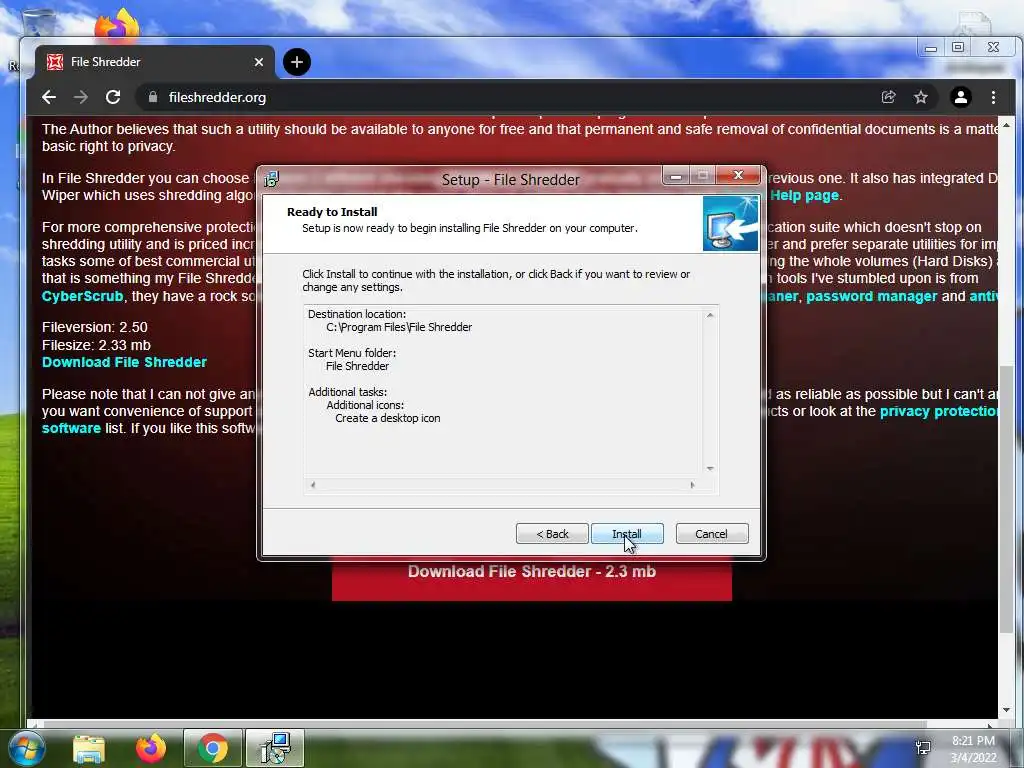Click the Recycle Bin desktop icon
1024x768 pixels.
coord(39,23)
